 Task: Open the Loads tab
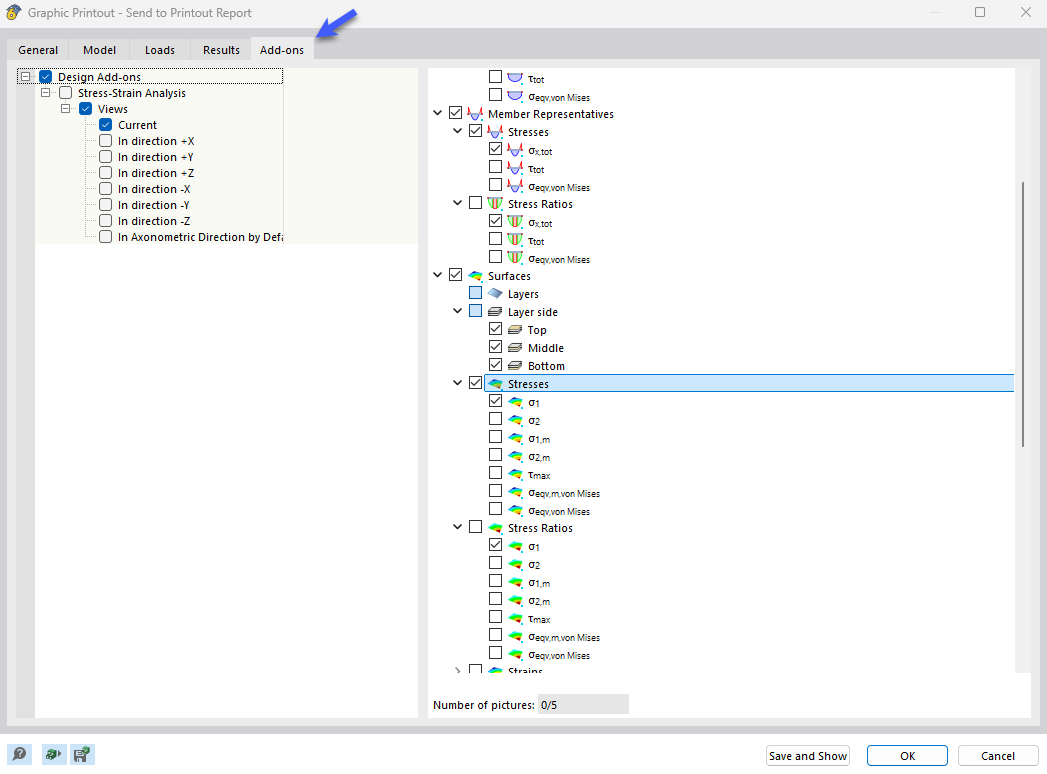(159, 49)
